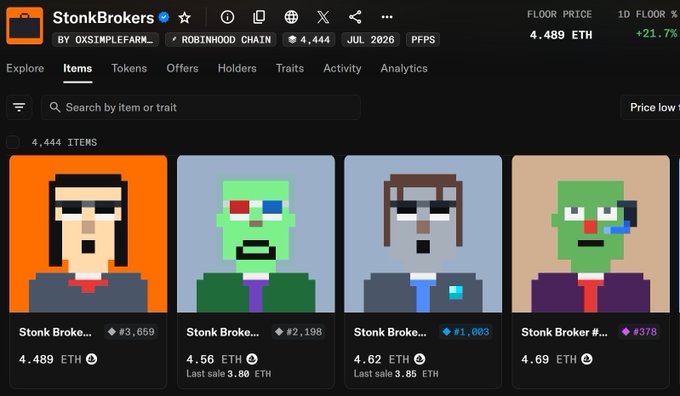Select the Items tab

(x=78, y=69)
